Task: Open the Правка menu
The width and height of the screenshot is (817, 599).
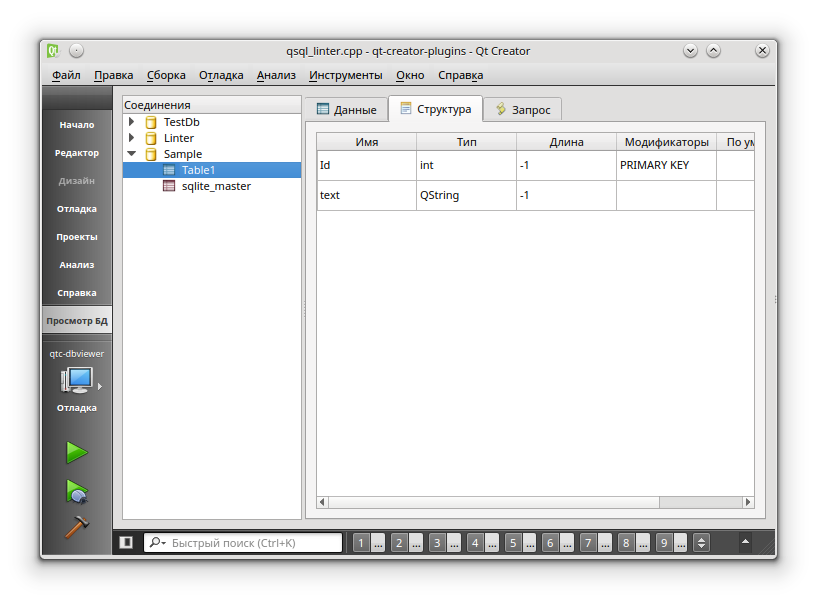Action: tap(114, 75)
